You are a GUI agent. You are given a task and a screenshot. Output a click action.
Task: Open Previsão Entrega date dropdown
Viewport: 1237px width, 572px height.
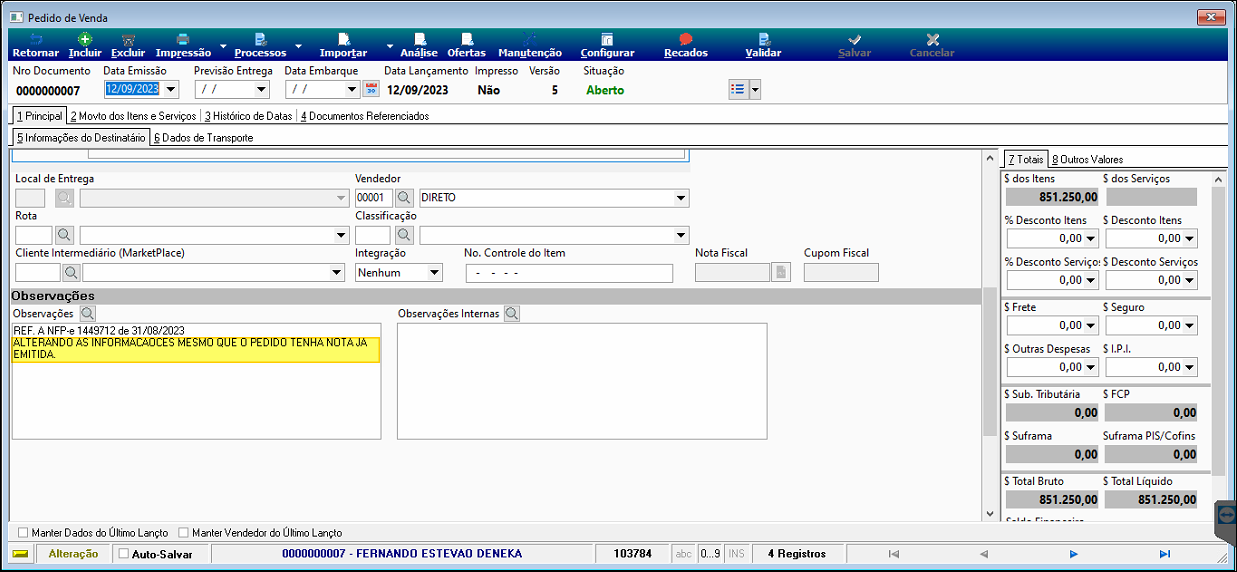point(262,89)
